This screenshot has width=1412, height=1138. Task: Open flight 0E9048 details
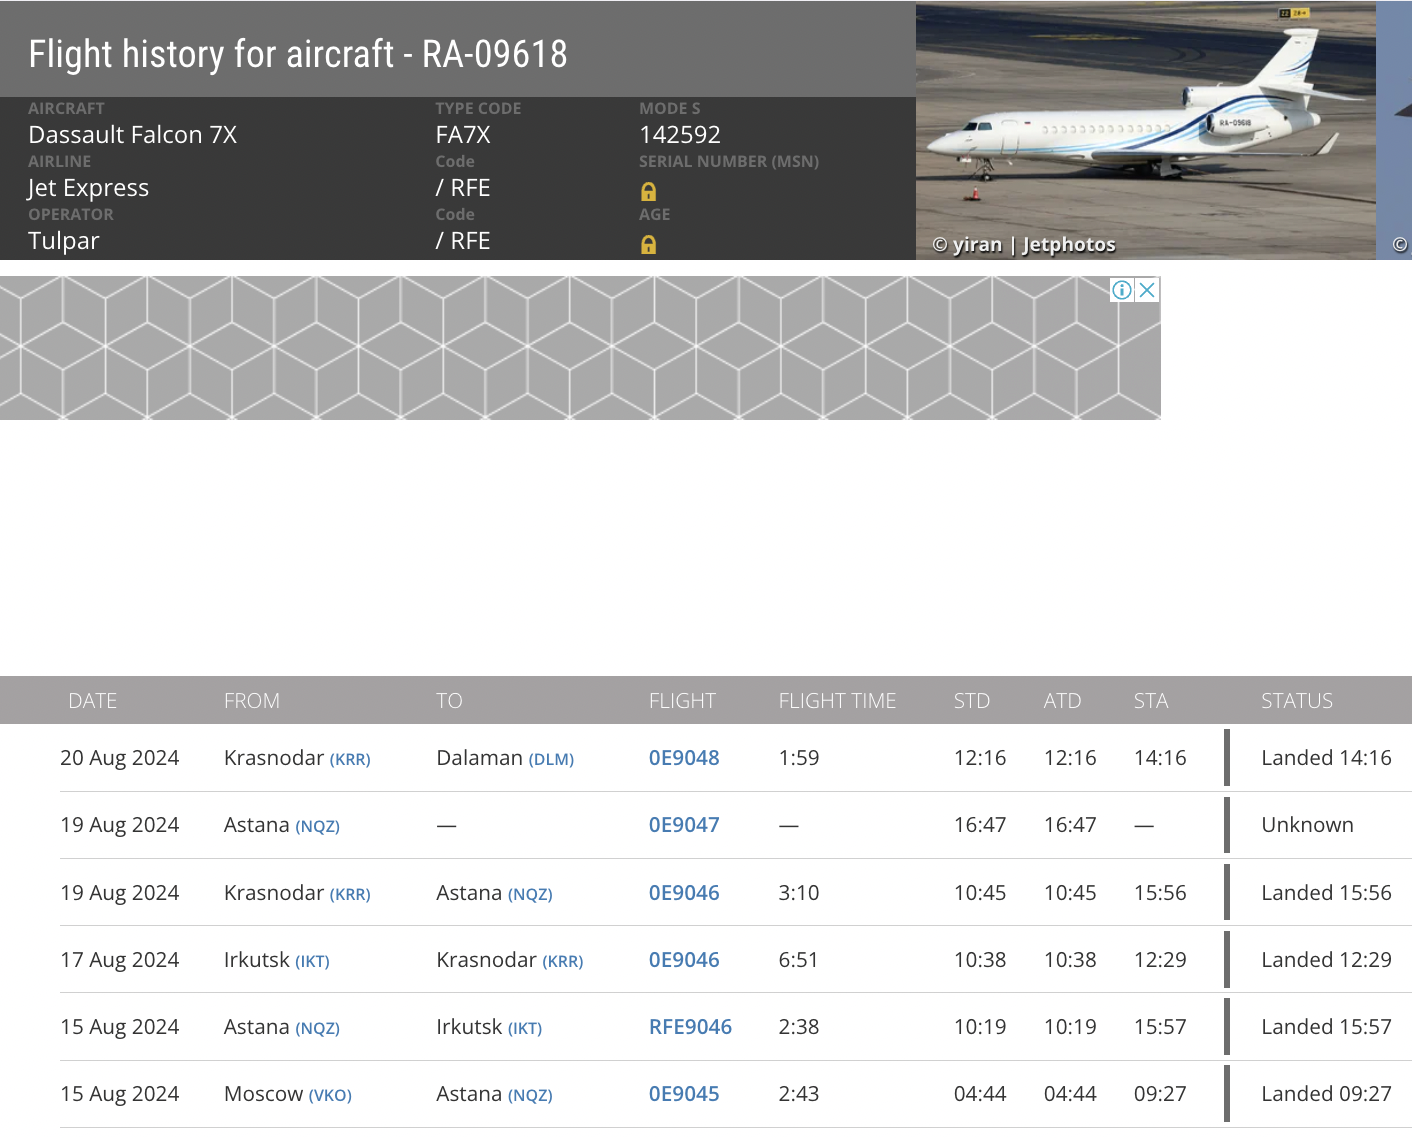pyautogui.click(x=684, y=758)
